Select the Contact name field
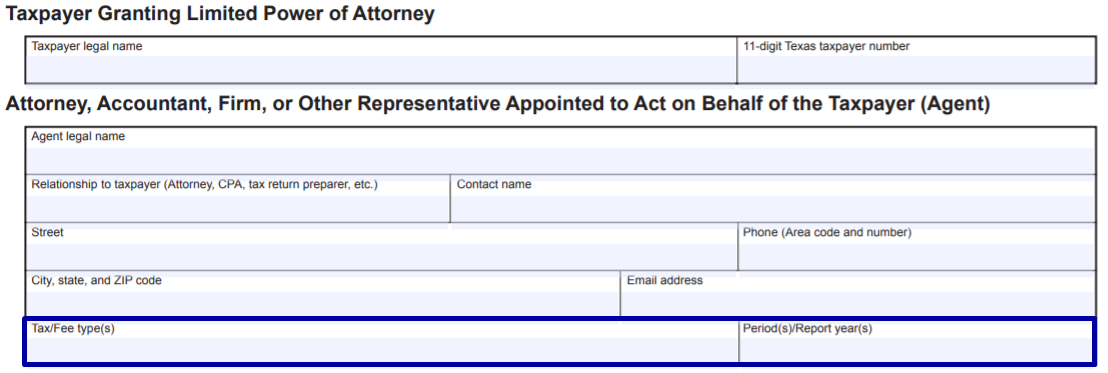Image resolution: width=1108 pixels, height=373 pixels. pyautogui.click(x=773, y=208)
